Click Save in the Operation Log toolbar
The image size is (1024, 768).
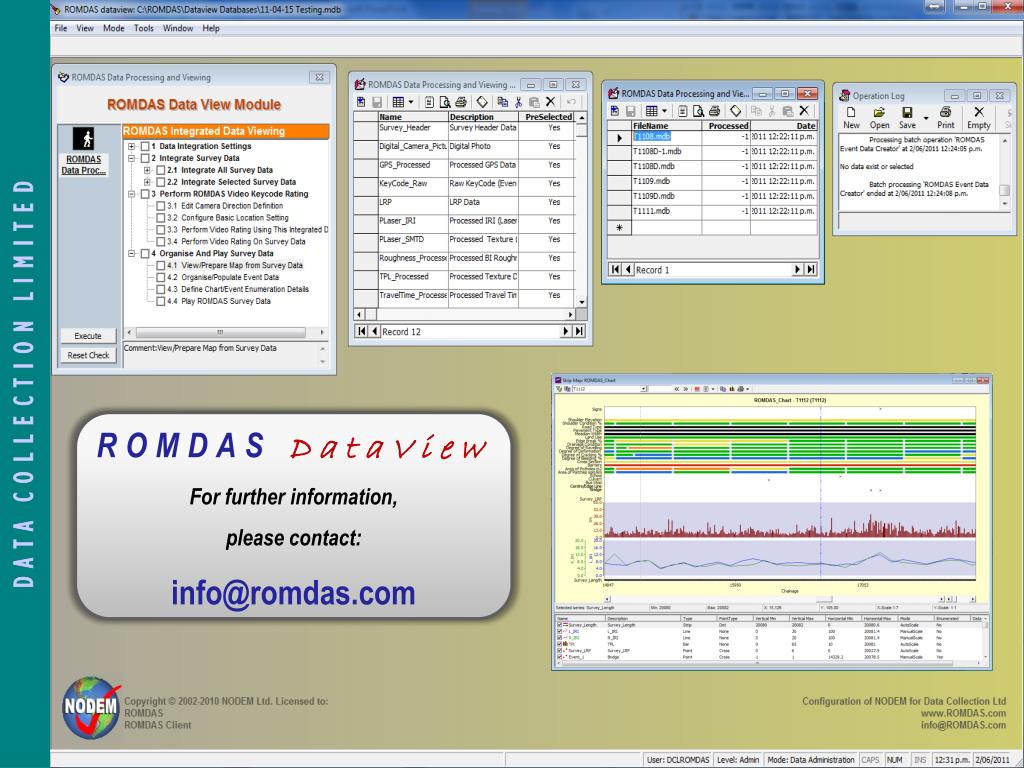click(907, 118)
